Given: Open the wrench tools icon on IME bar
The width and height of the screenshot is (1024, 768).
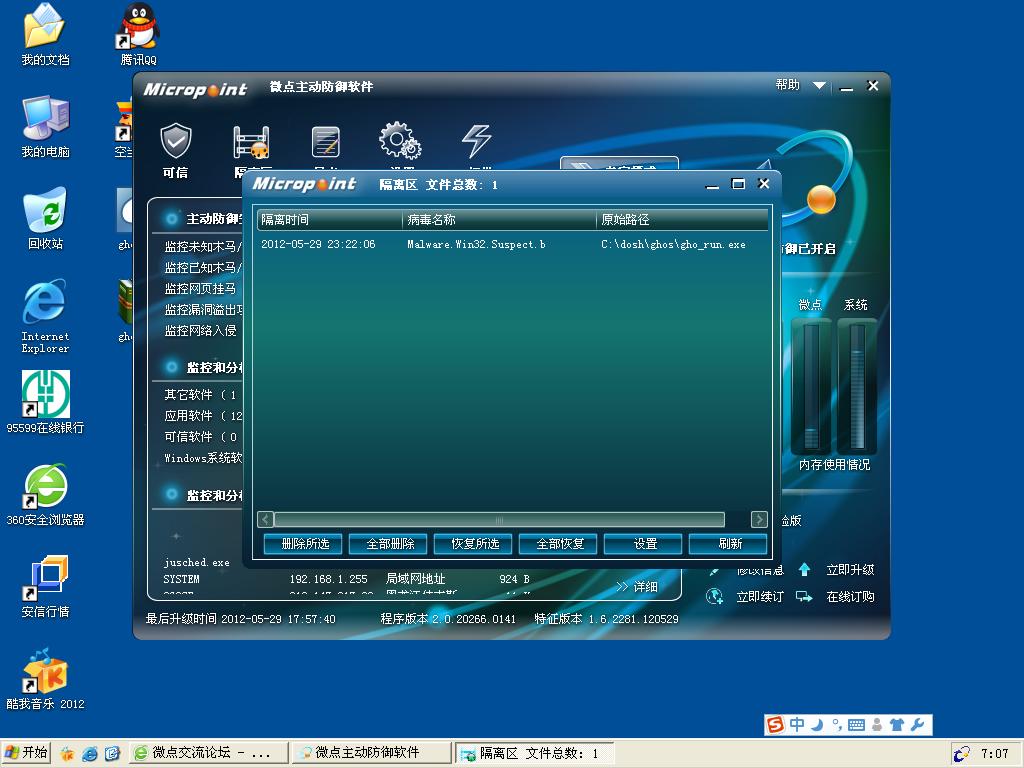Looking at the screenshot, I should tap(917, 724).
